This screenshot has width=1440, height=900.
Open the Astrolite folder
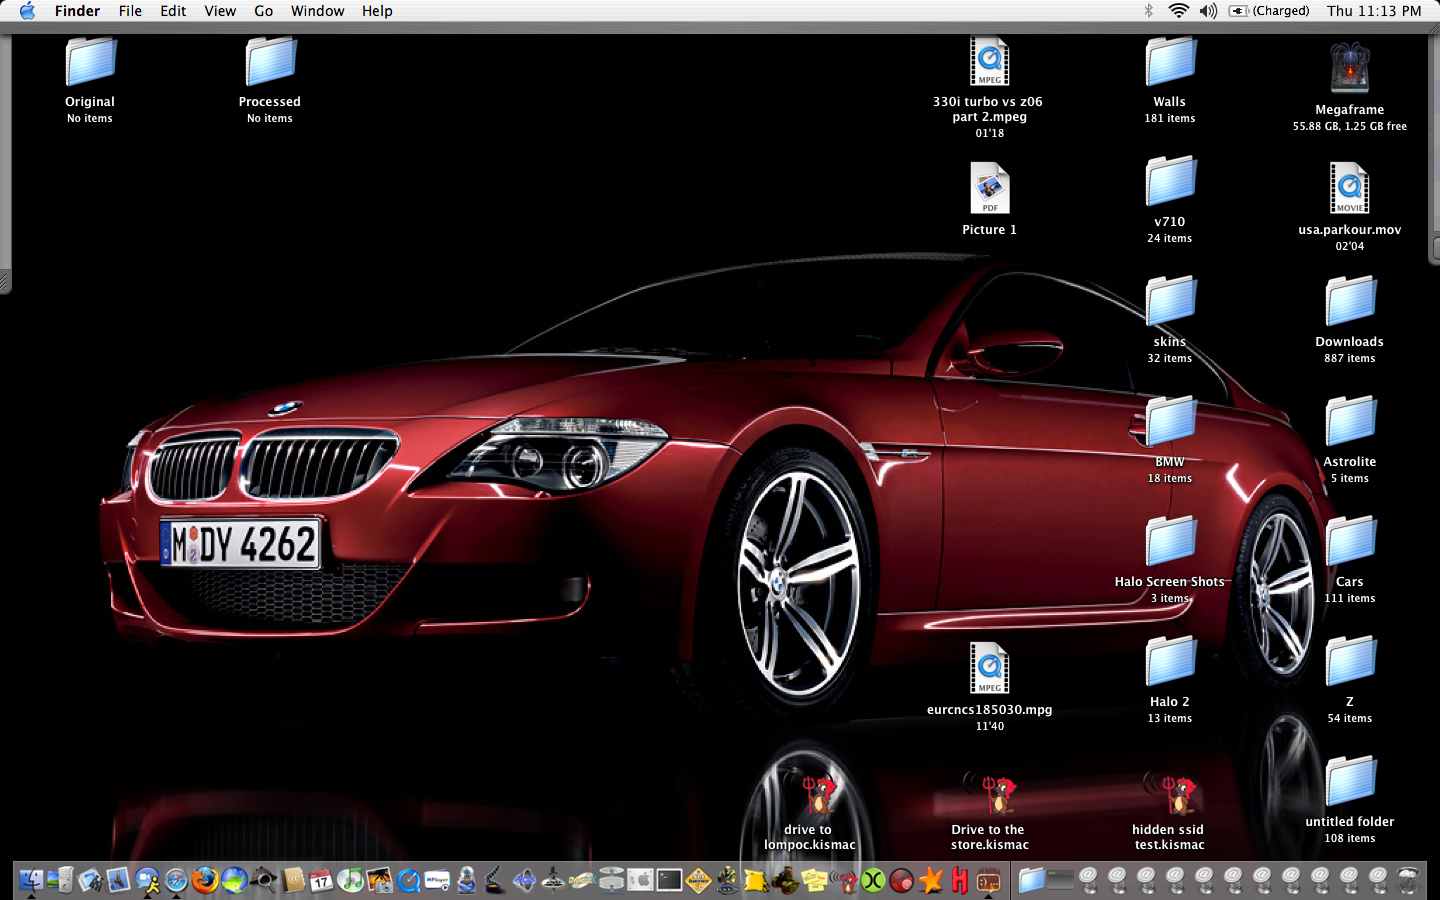pyautogui.click(x=1350, y=422)
